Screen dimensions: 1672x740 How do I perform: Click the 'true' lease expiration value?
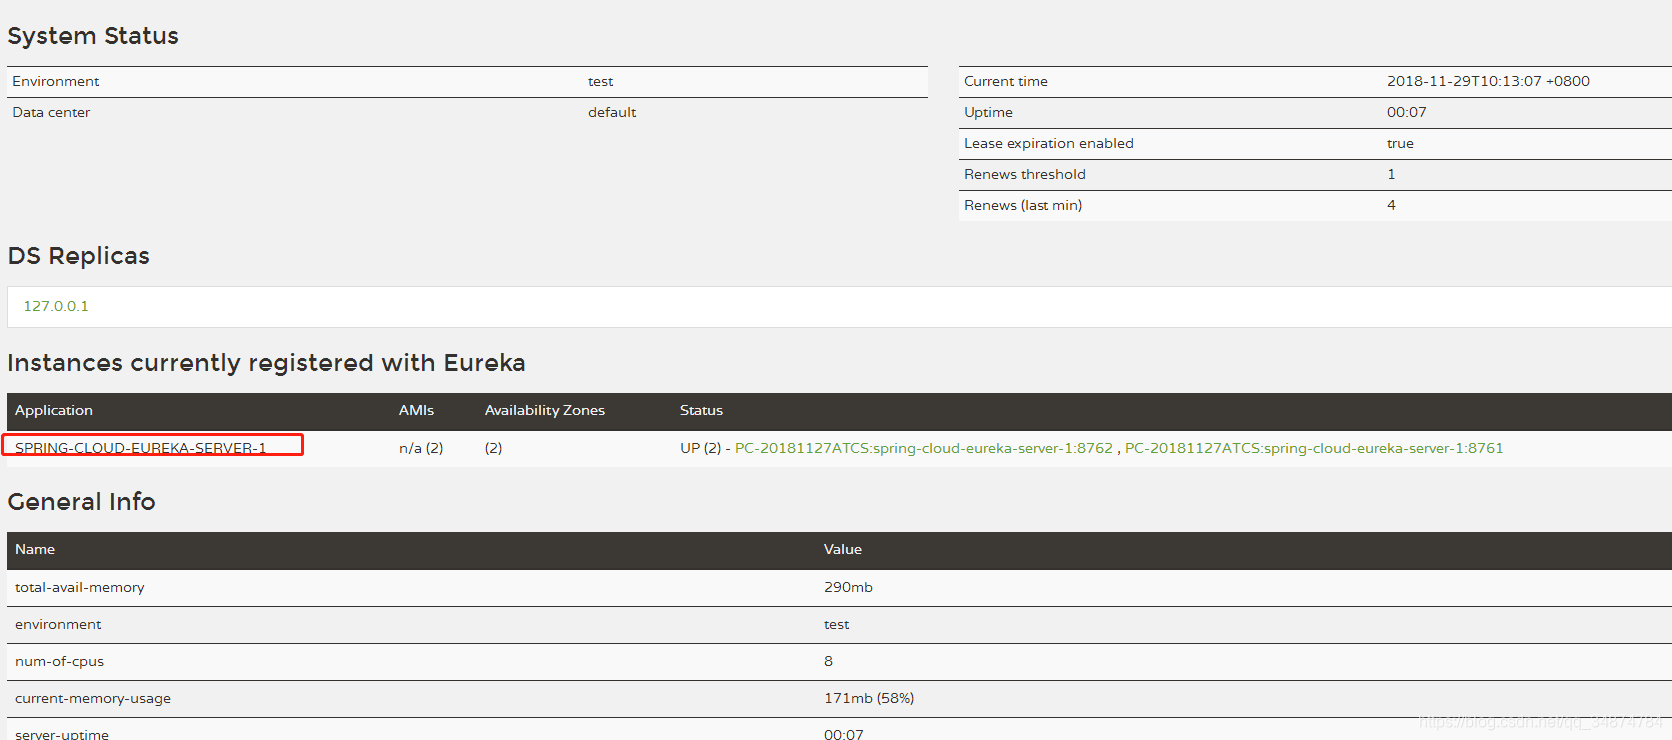(x=1400, y=143)
